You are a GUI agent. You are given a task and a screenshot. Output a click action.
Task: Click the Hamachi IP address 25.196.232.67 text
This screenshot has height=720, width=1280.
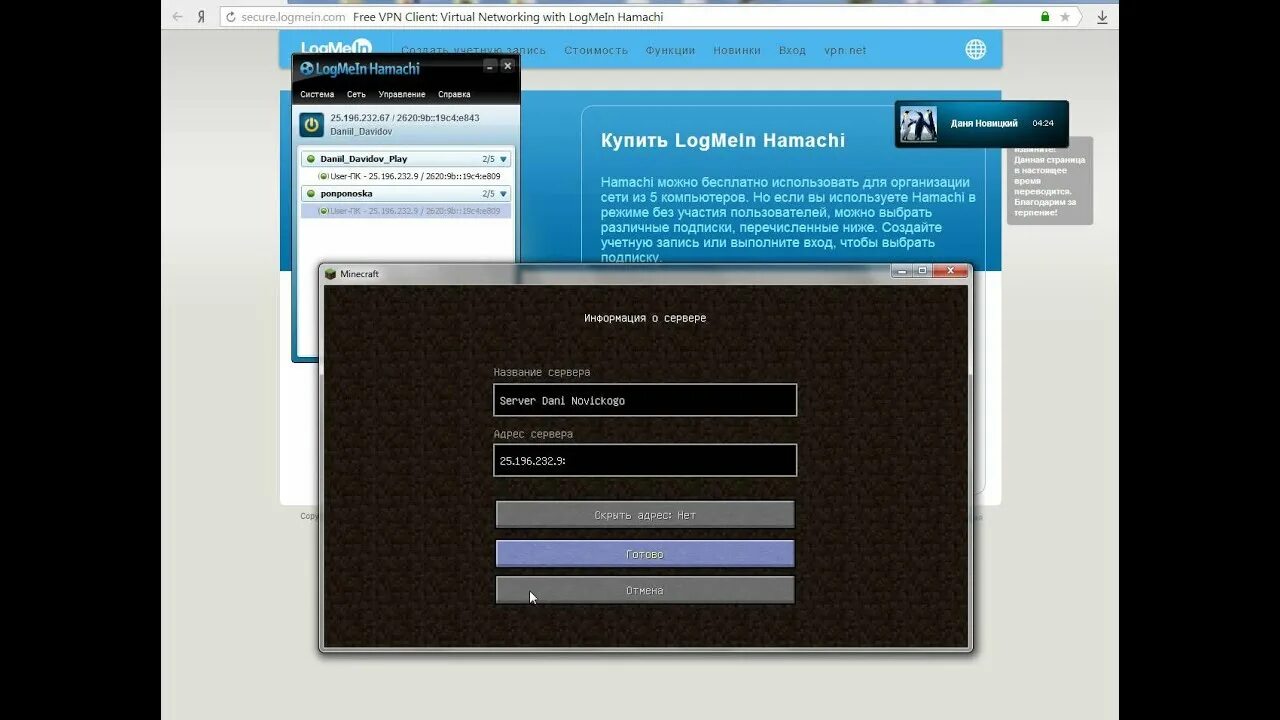pos(361,118)
